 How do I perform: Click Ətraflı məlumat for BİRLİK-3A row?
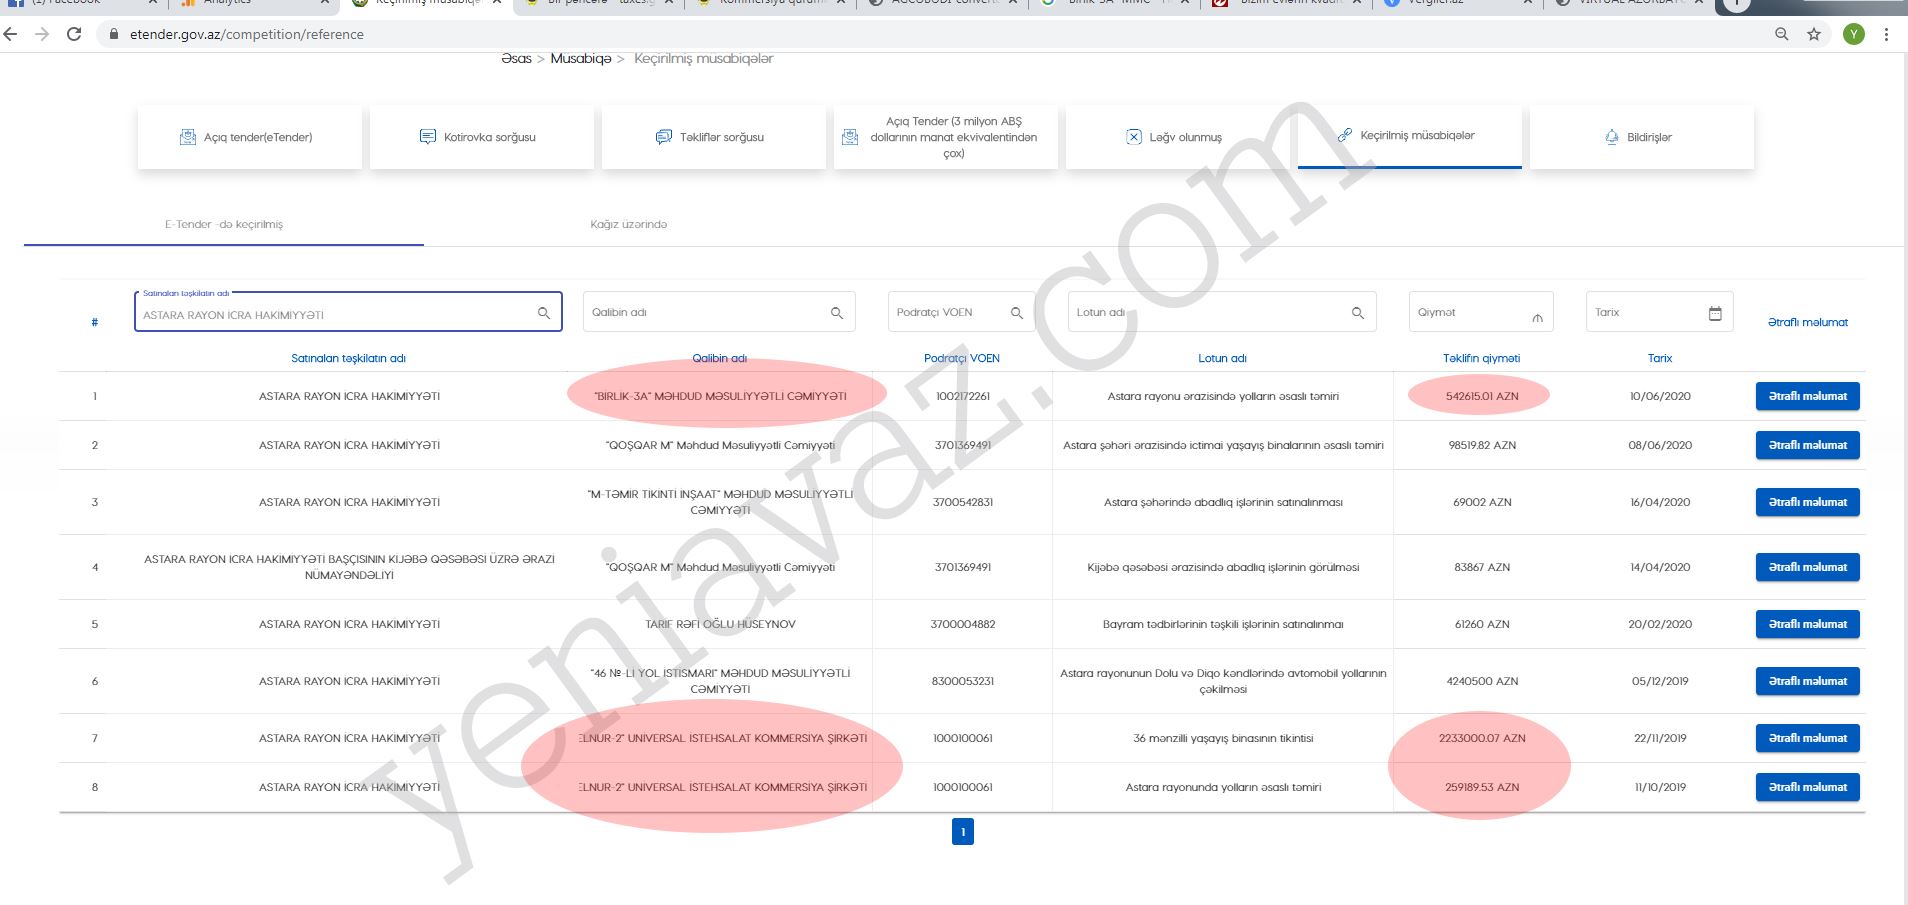point(1808,396)
